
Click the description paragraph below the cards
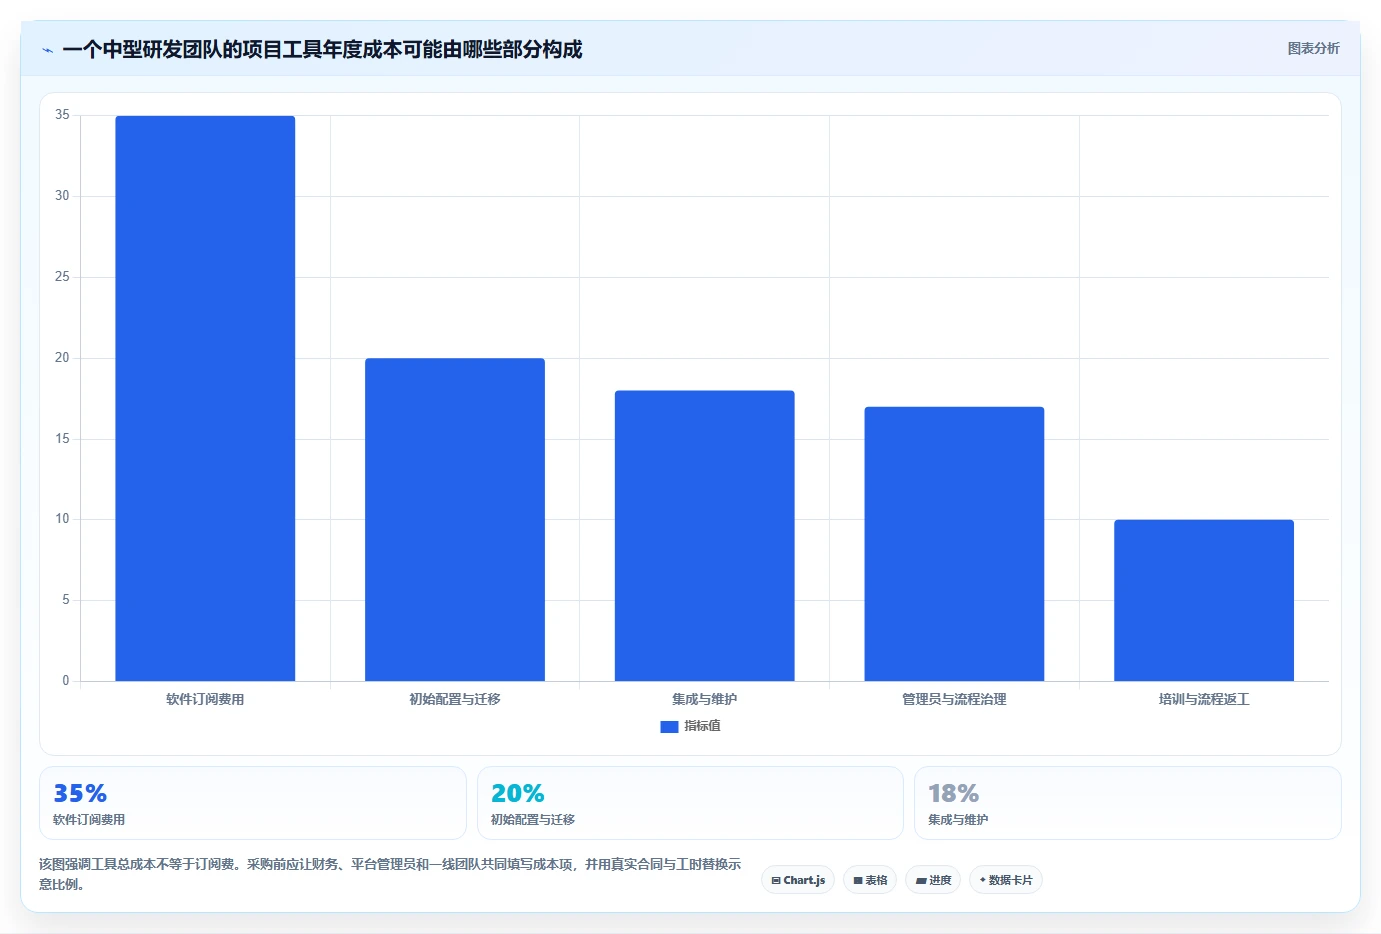coord(390,874)
